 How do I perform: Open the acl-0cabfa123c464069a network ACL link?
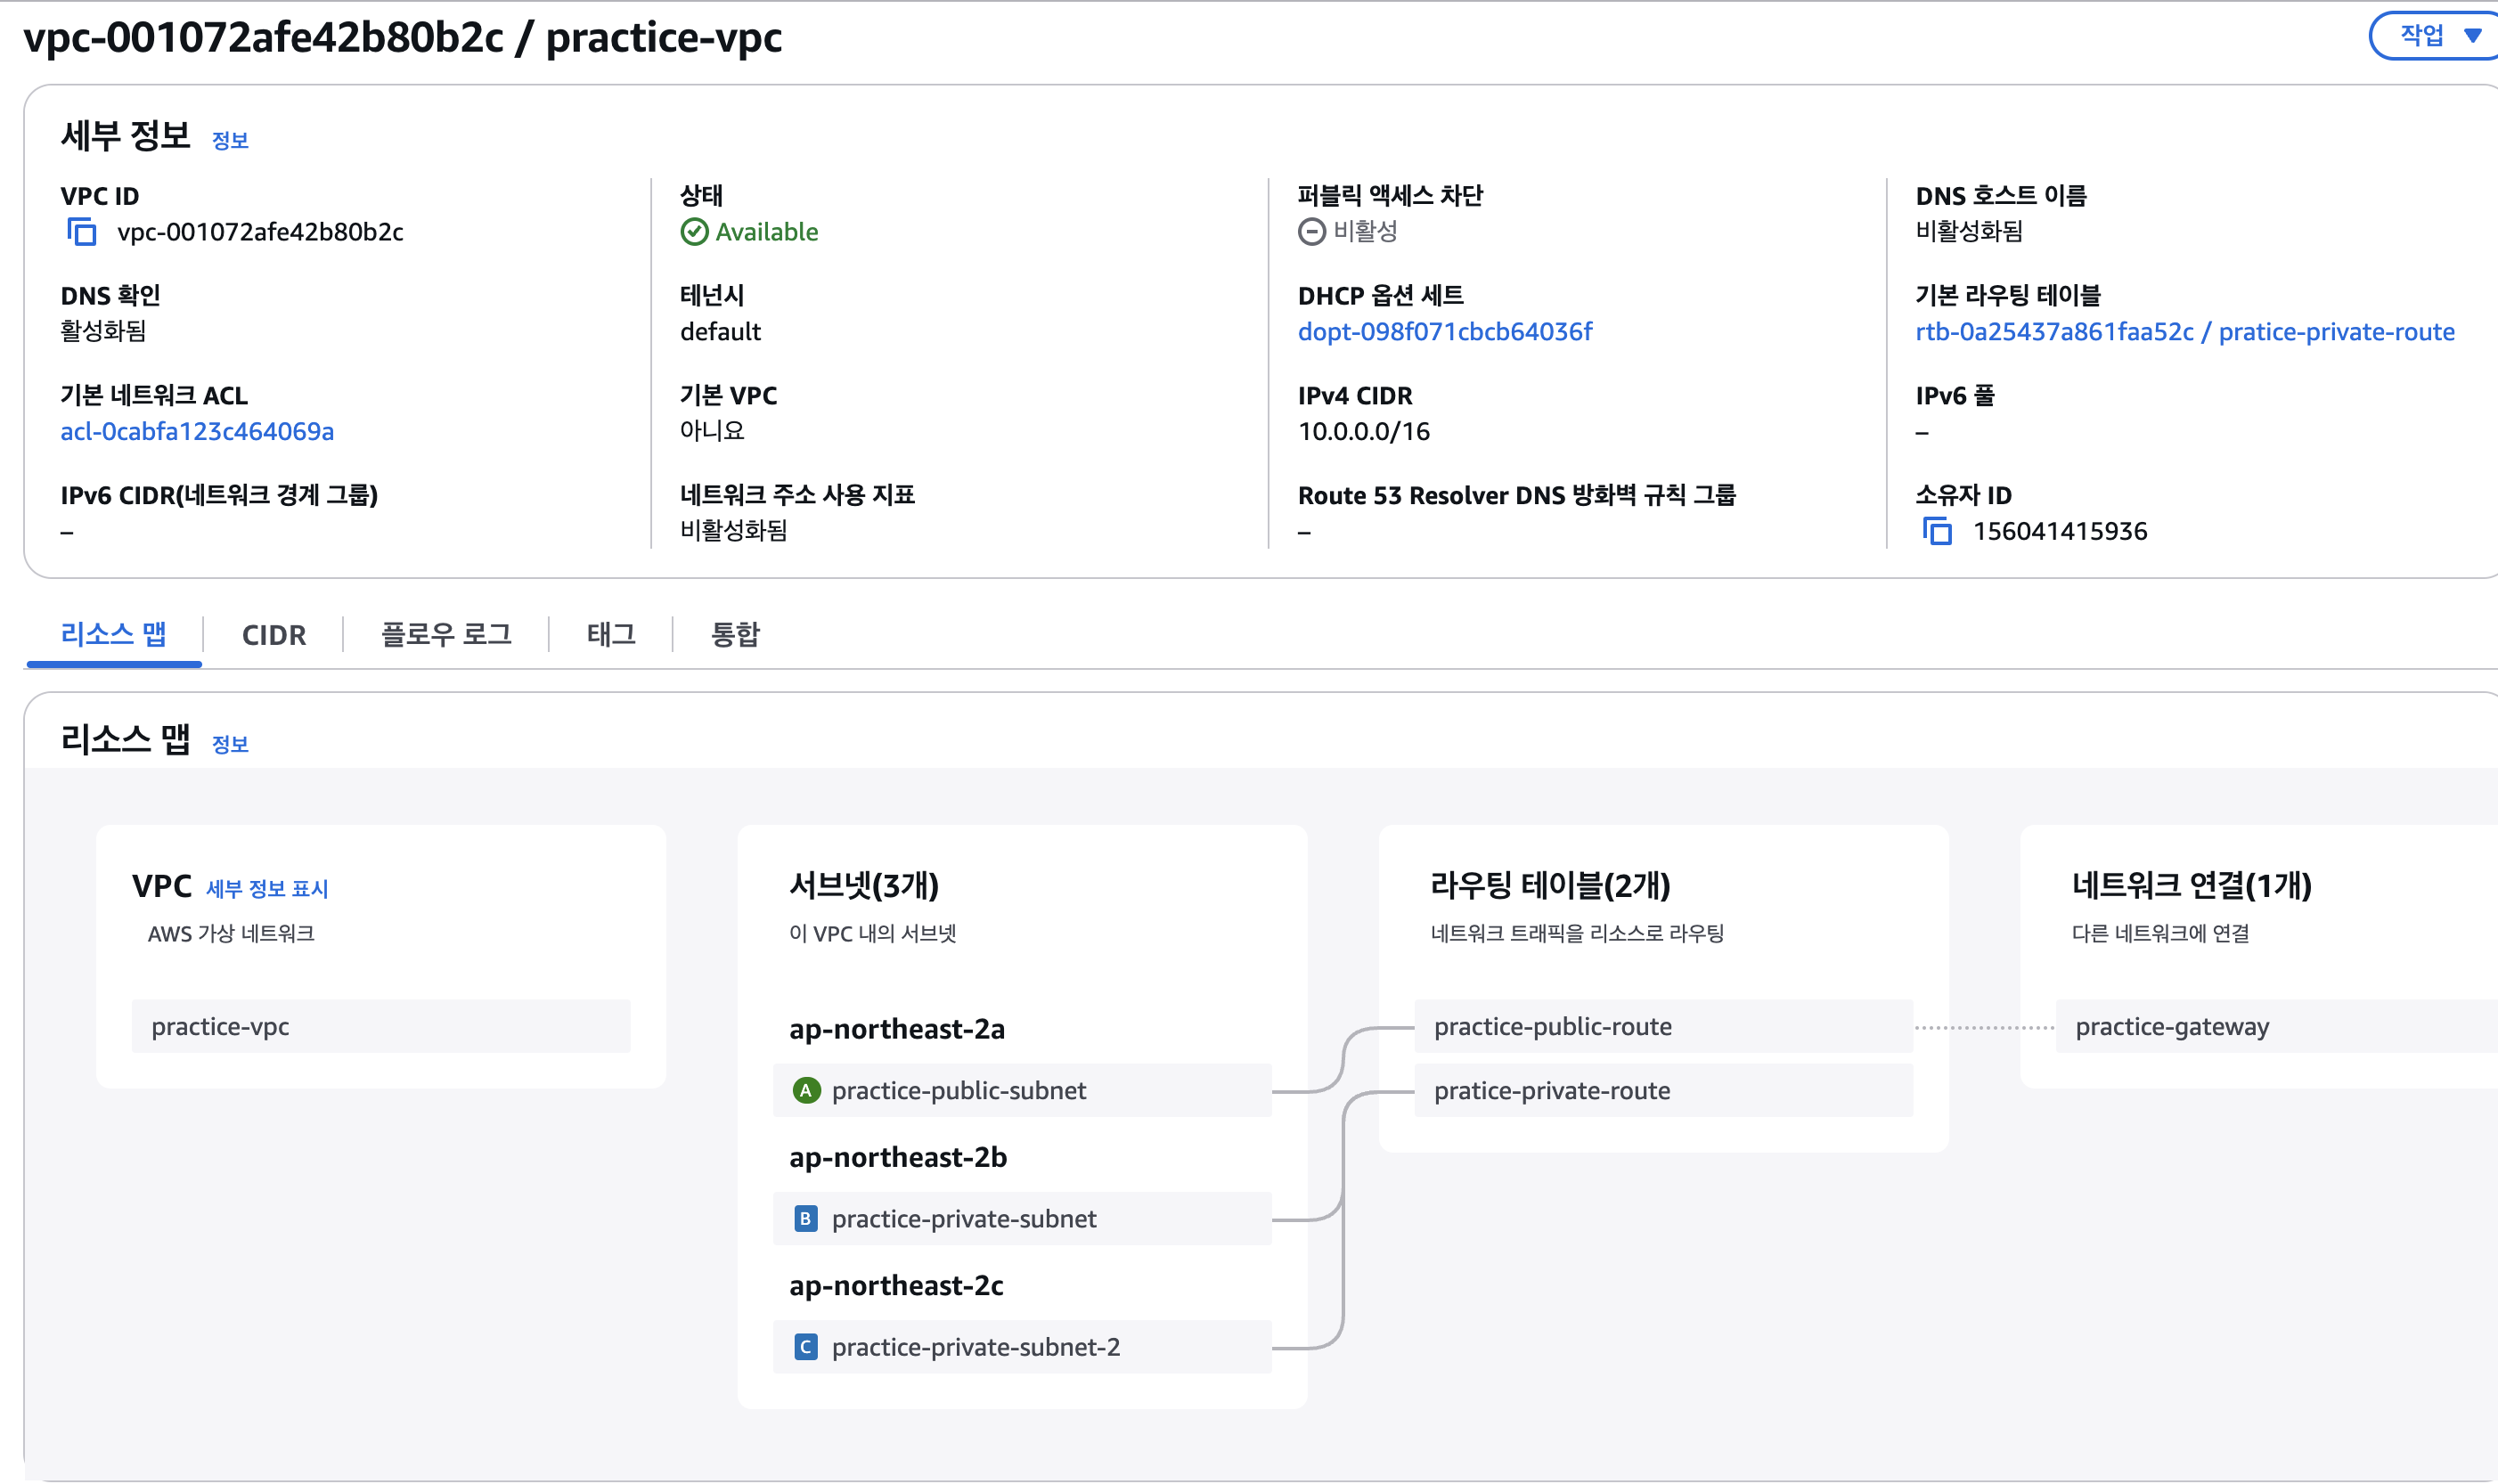(x=197, y=431)
